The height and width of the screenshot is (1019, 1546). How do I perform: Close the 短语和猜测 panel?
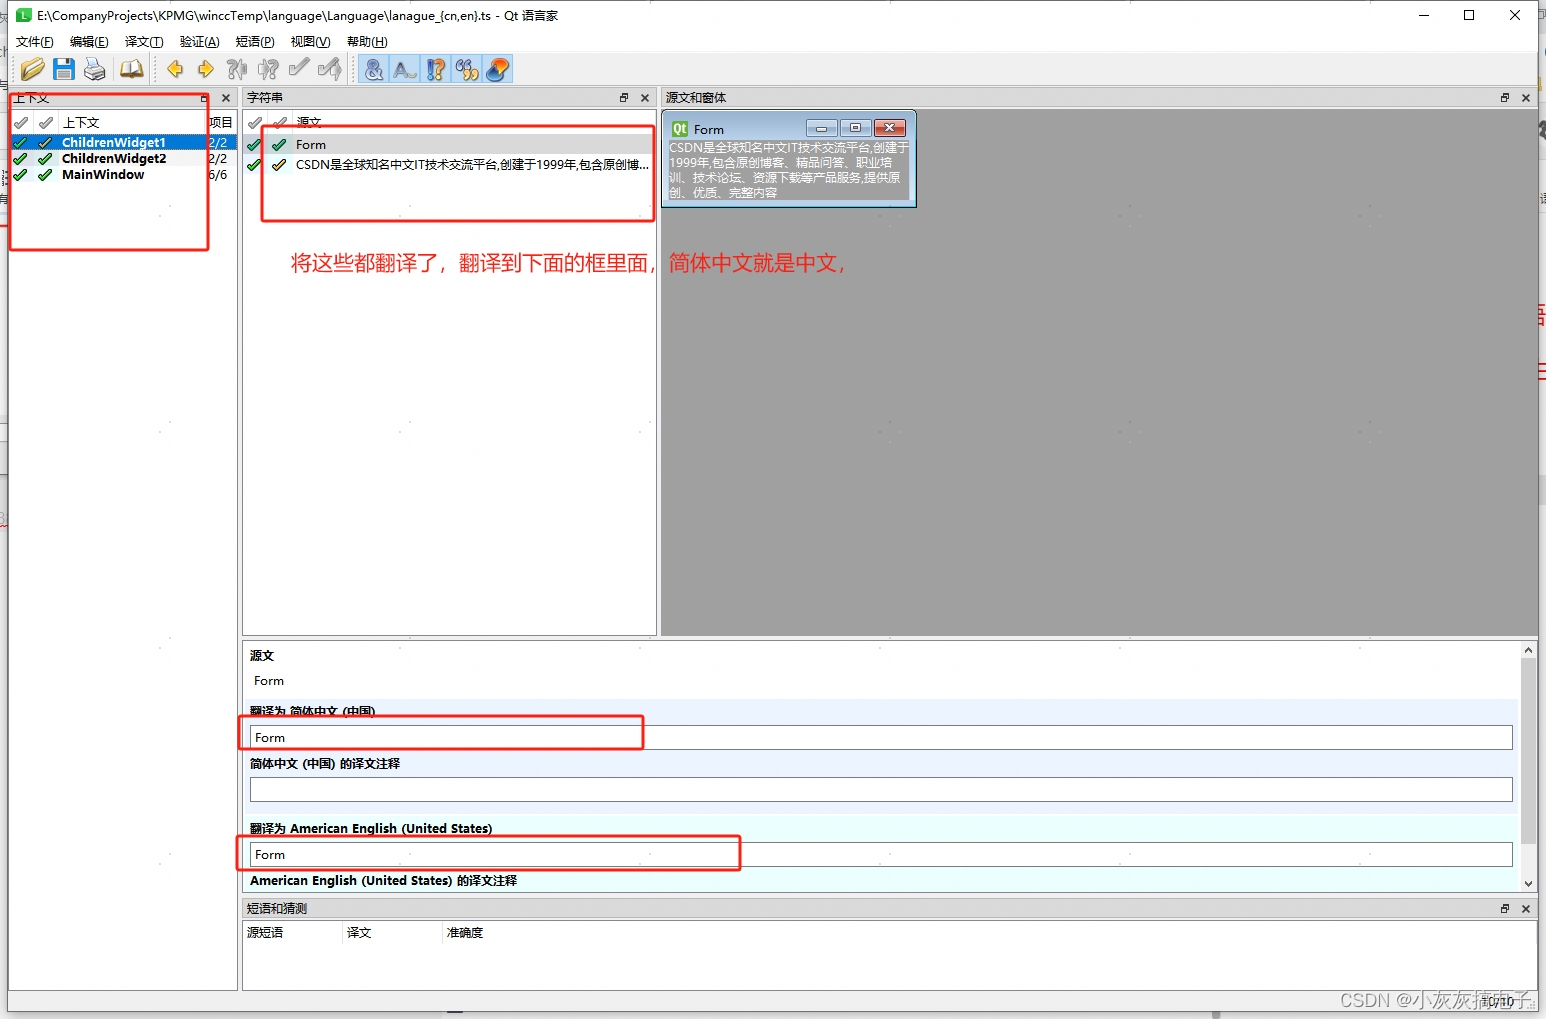point(1526,909)
